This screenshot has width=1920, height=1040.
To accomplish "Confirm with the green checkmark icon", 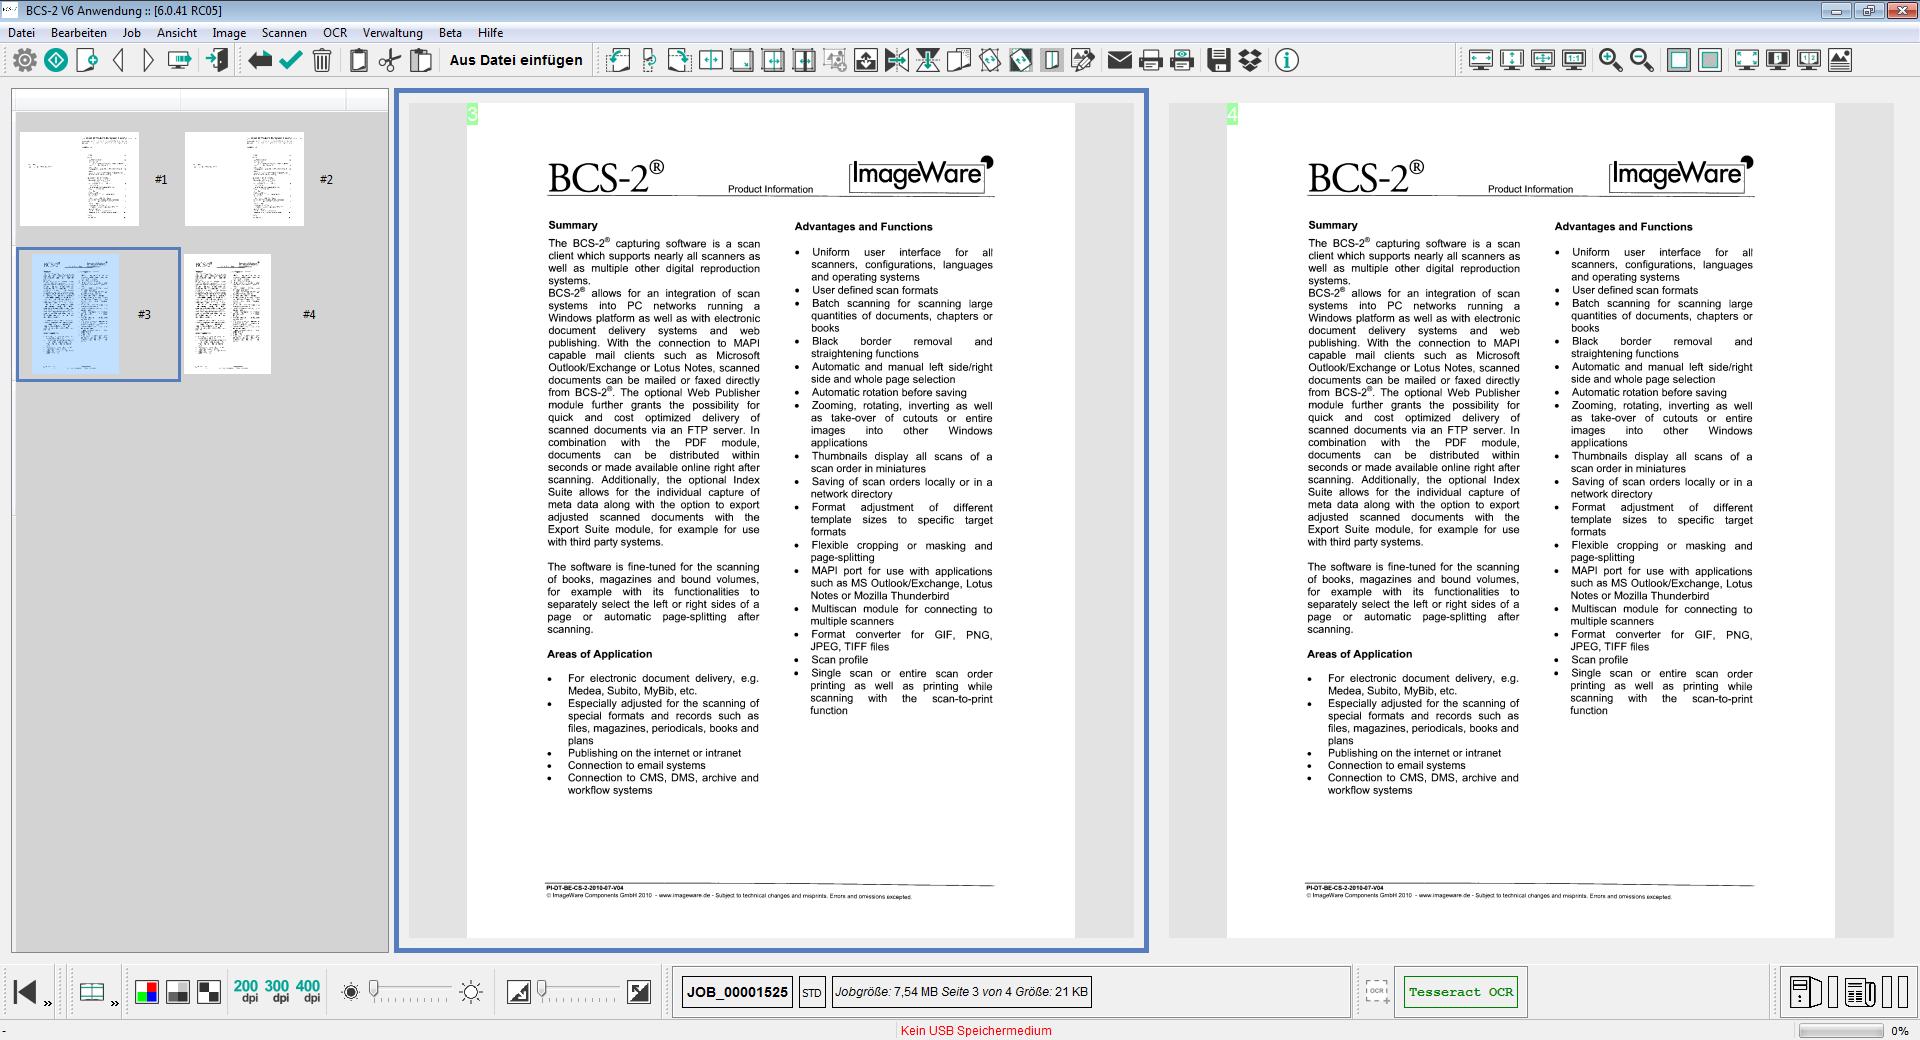I will pos(291,60).
